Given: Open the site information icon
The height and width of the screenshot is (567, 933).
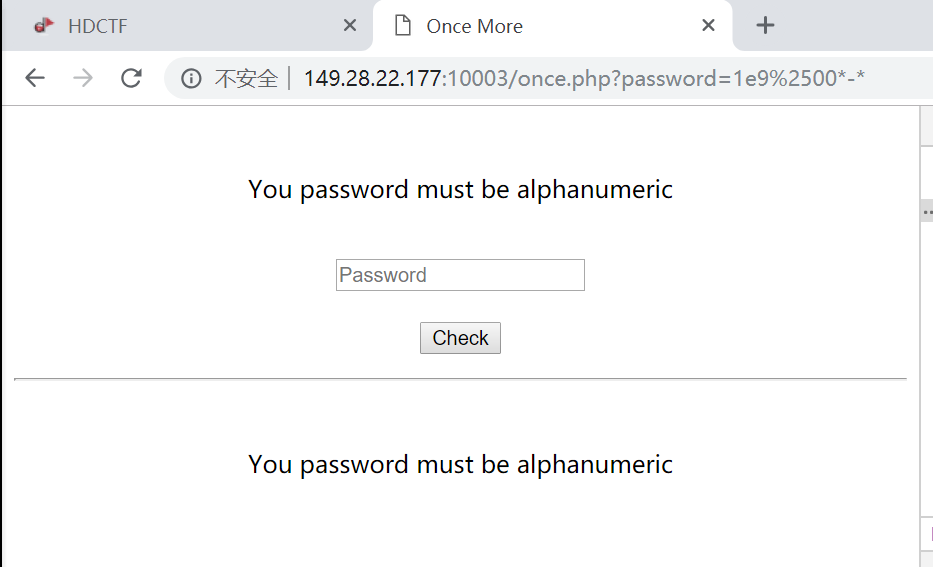Looking at the screenshot, I should pyautogui.click(x=191, y=78).
